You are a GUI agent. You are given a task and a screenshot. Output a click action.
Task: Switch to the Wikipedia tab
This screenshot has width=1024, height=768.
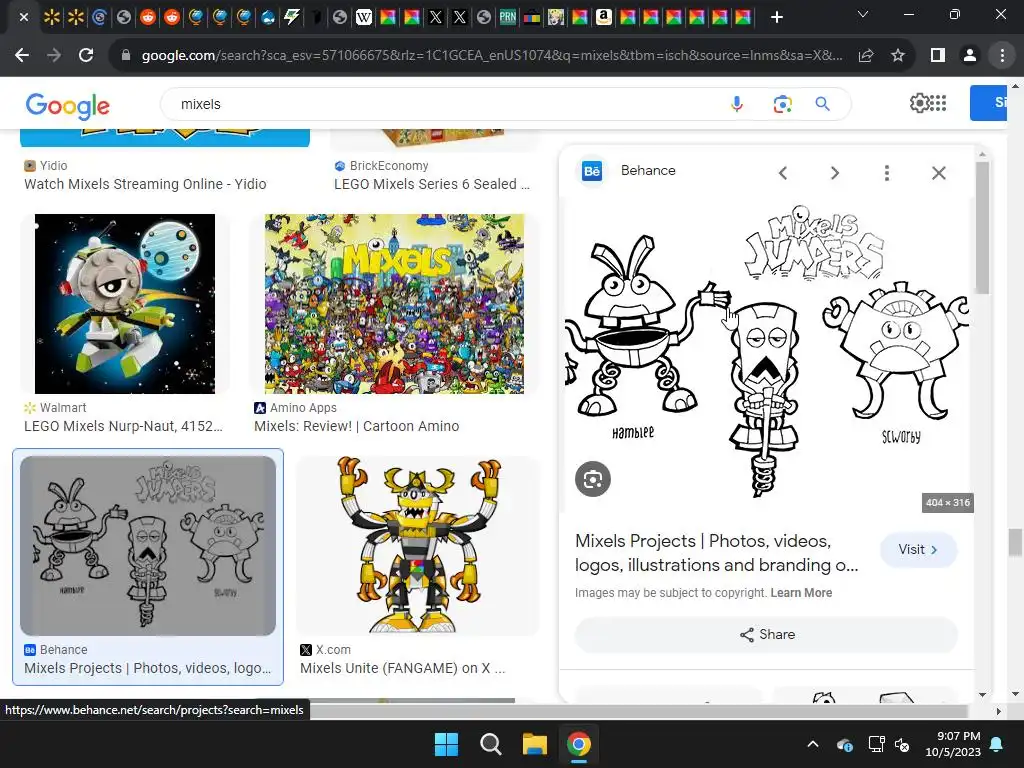click(364, 17)
